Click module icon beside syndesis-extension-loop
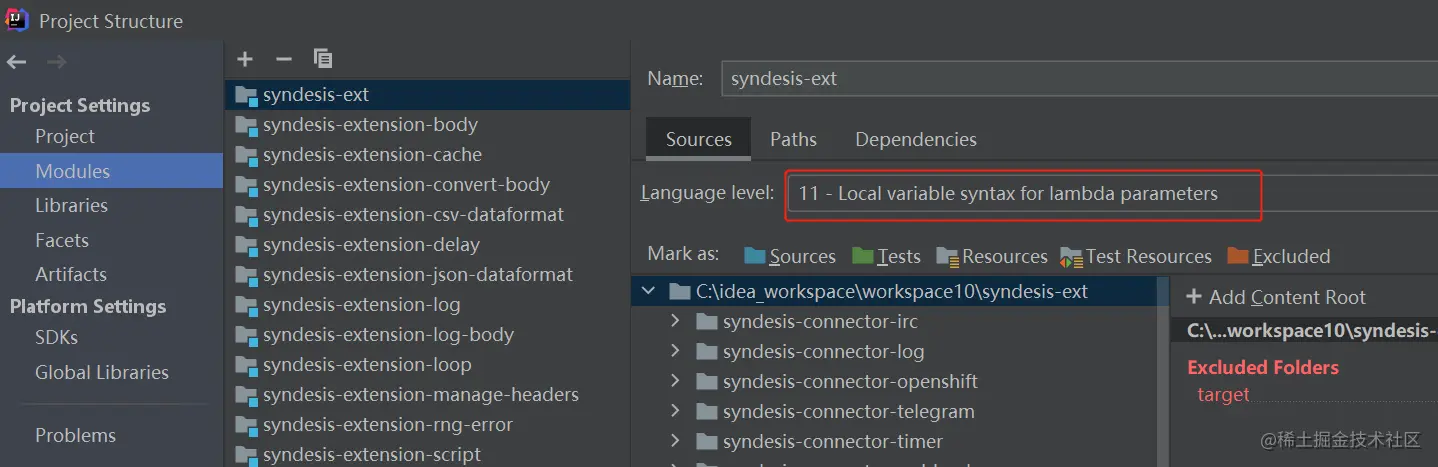 246,365
